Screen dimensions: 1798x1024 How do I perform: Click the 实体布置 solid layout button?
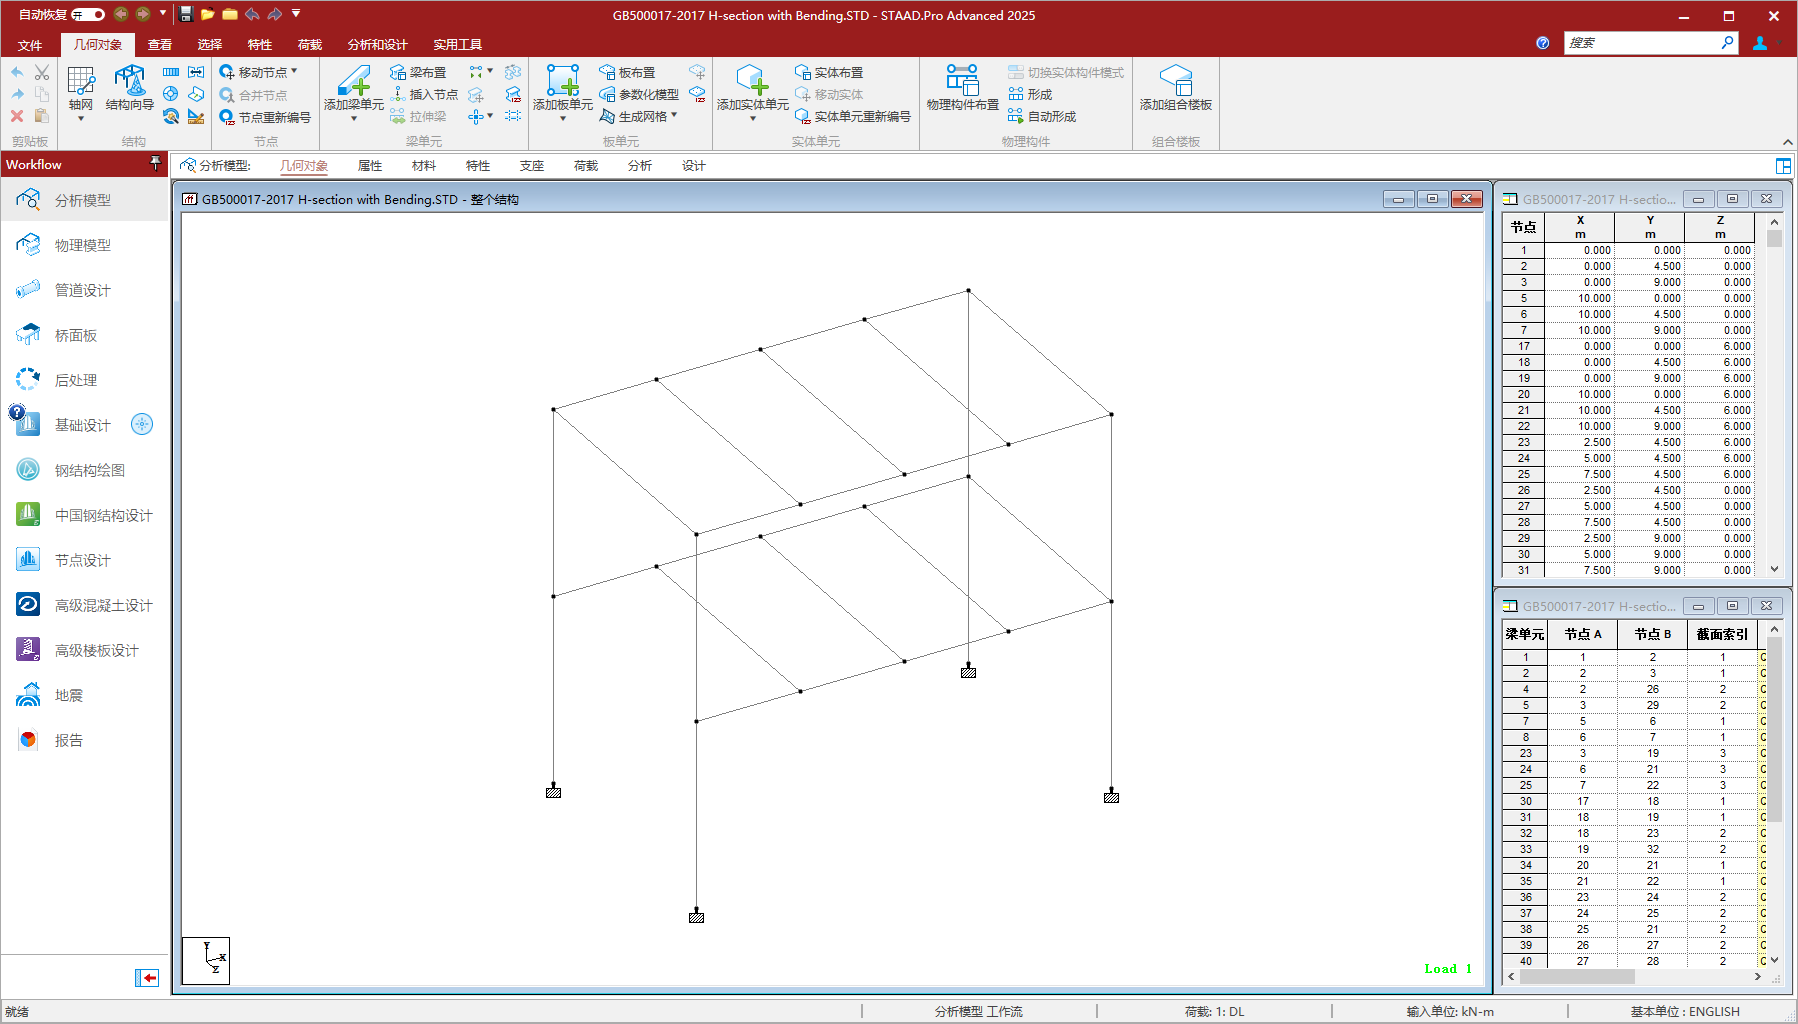829,72
